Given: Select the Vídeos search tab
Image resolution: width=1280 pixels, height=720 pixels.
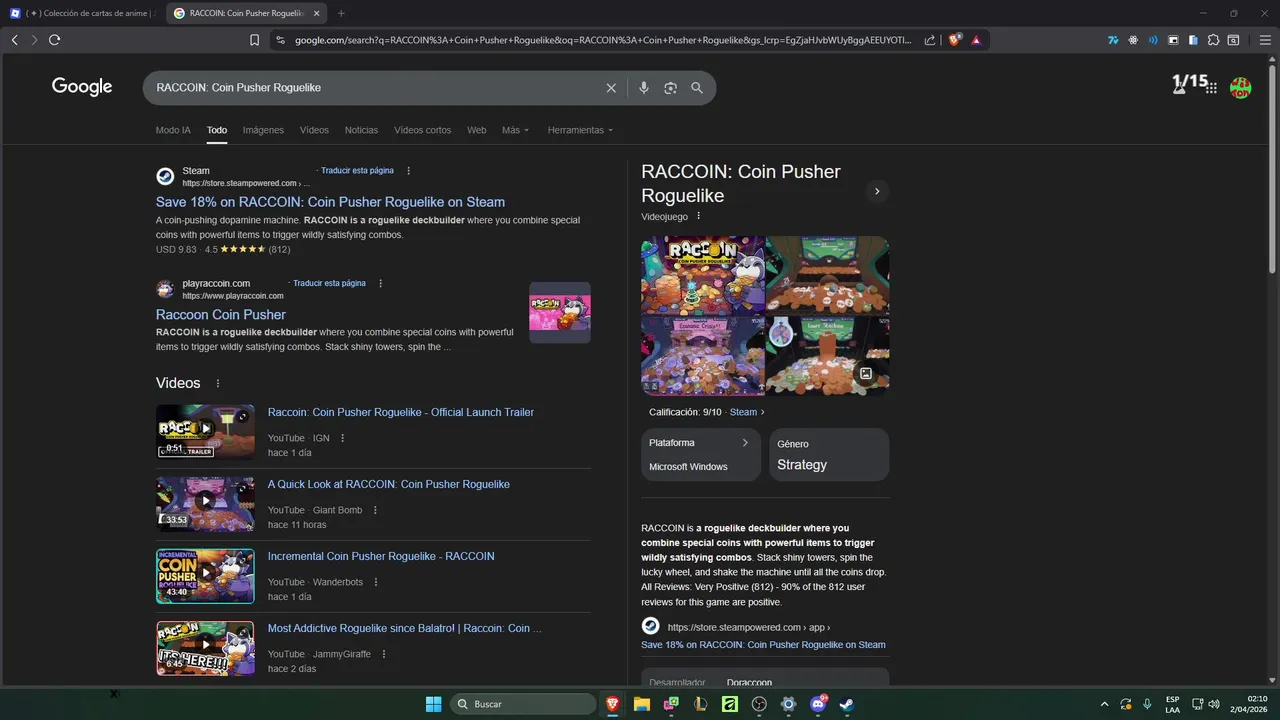Looking at the screenshot, I should [x=314, y=130].
